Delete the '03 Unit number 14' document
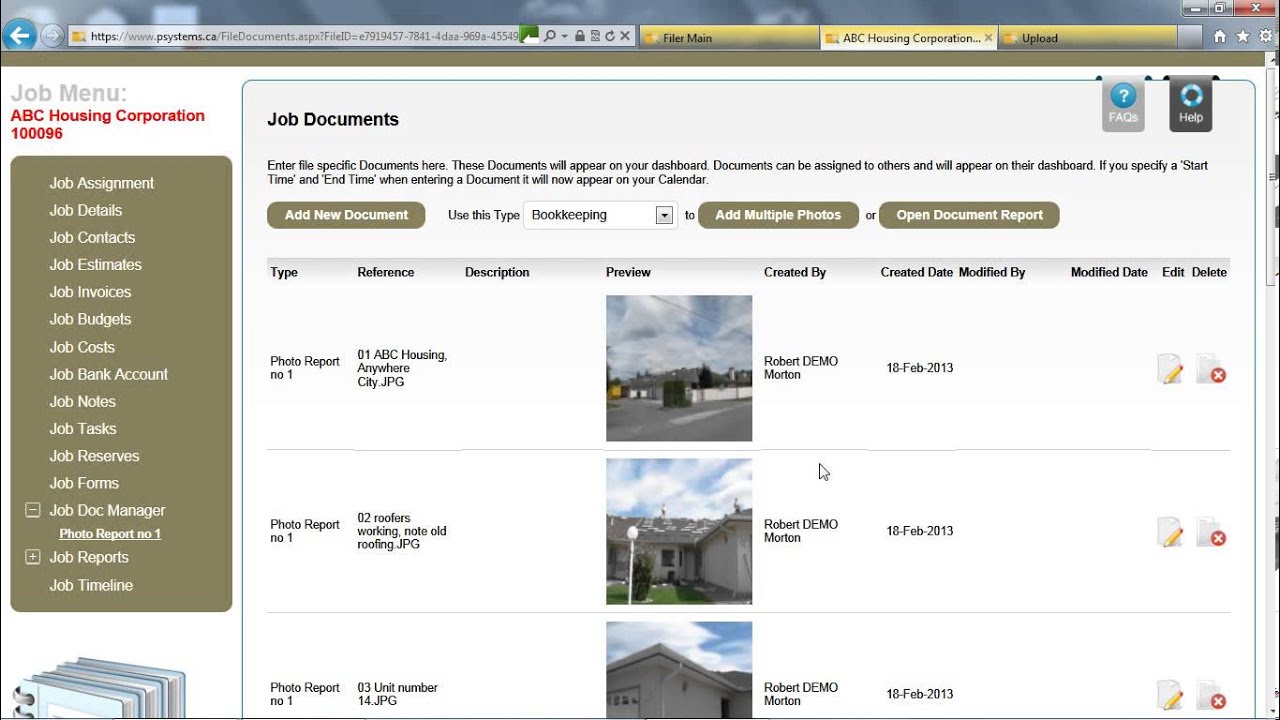 [1211, 695]
